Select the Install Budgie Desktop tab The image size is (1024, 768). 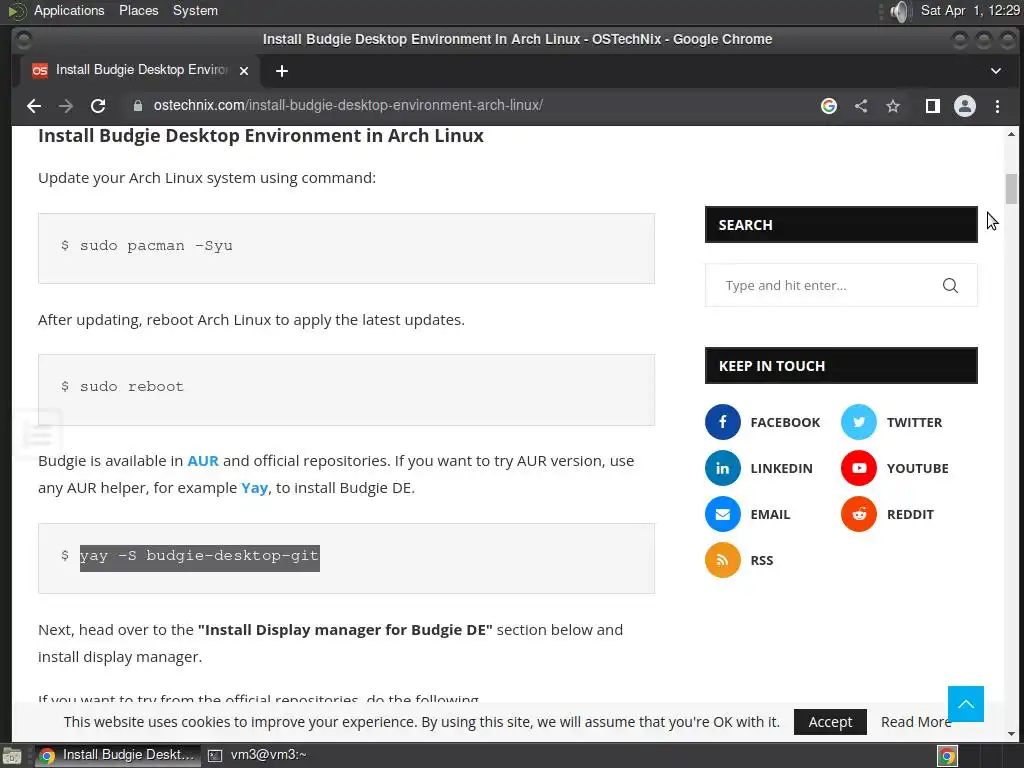pyautogui.click(x=140, y=70)
